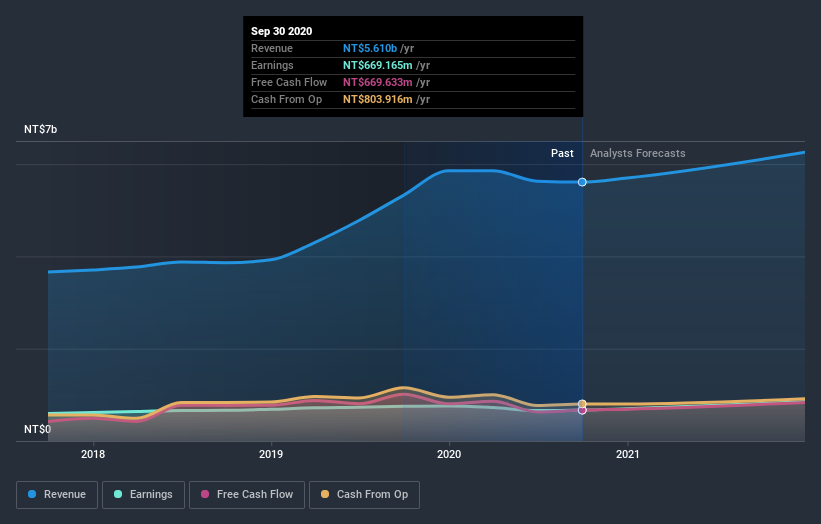Click the Earnings row label in tooltip
The image size is (821, 524).
(272, 65)
